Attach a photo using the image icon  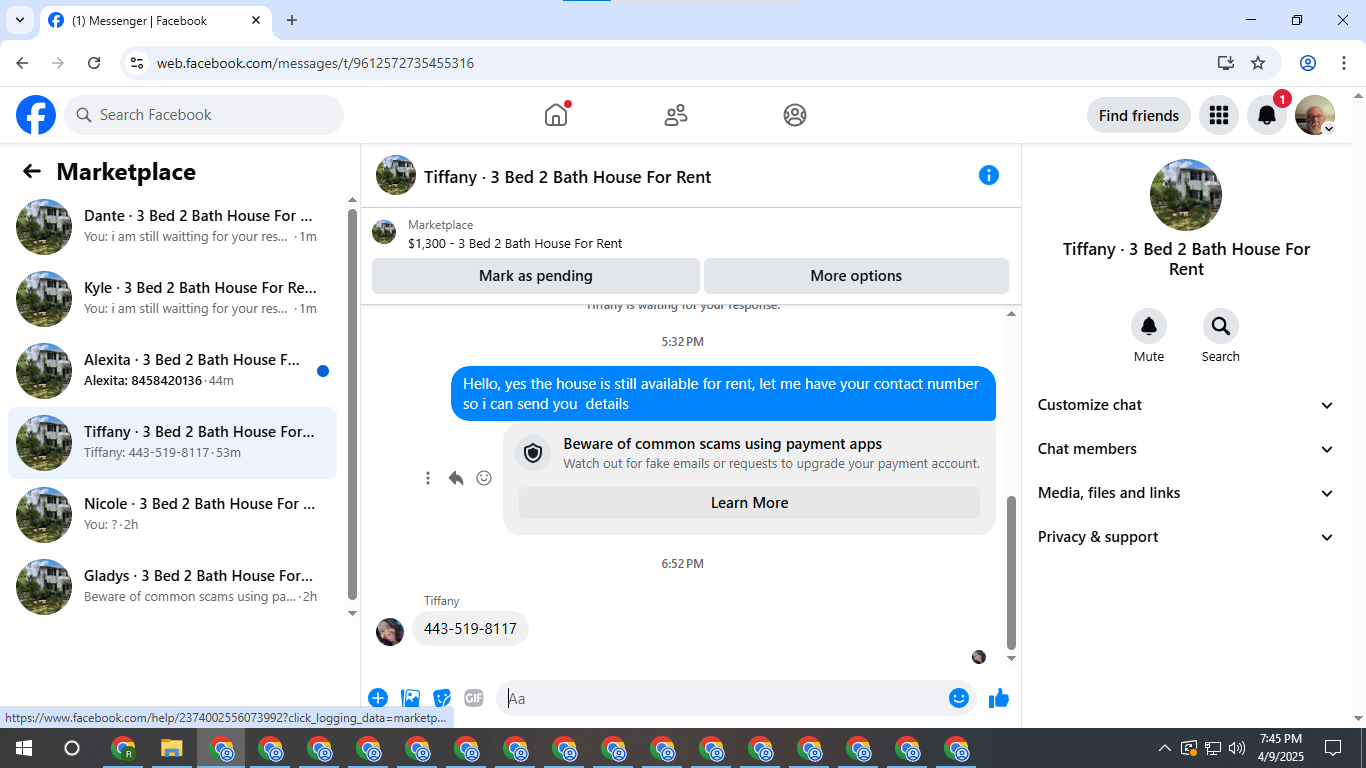point(410,698)
